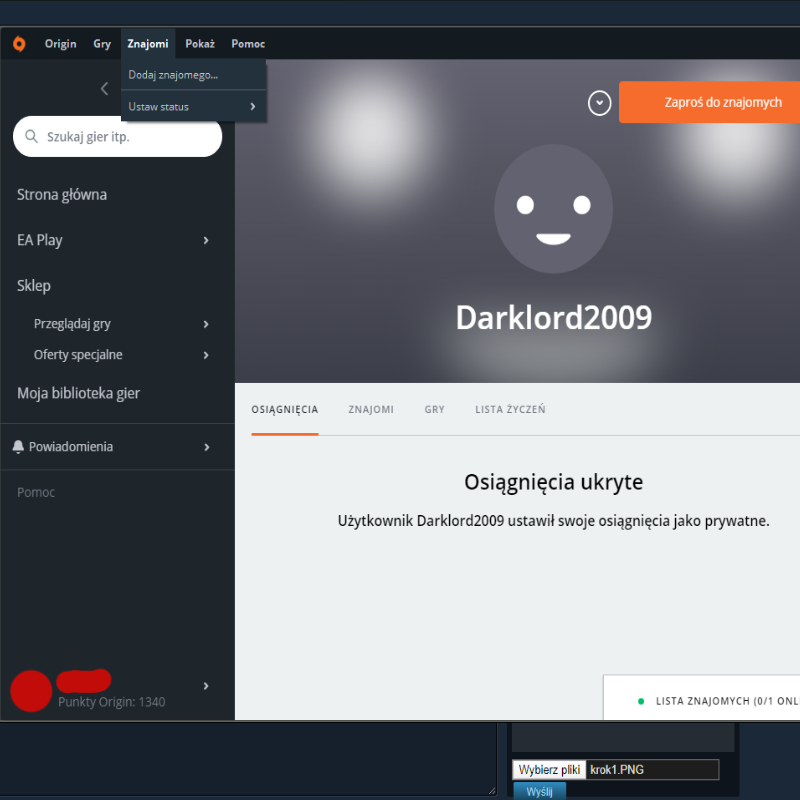Choose Dodaj znajomego... from the dropdown
This screenshot has width=800, height=800.
[x=193, y=75]
